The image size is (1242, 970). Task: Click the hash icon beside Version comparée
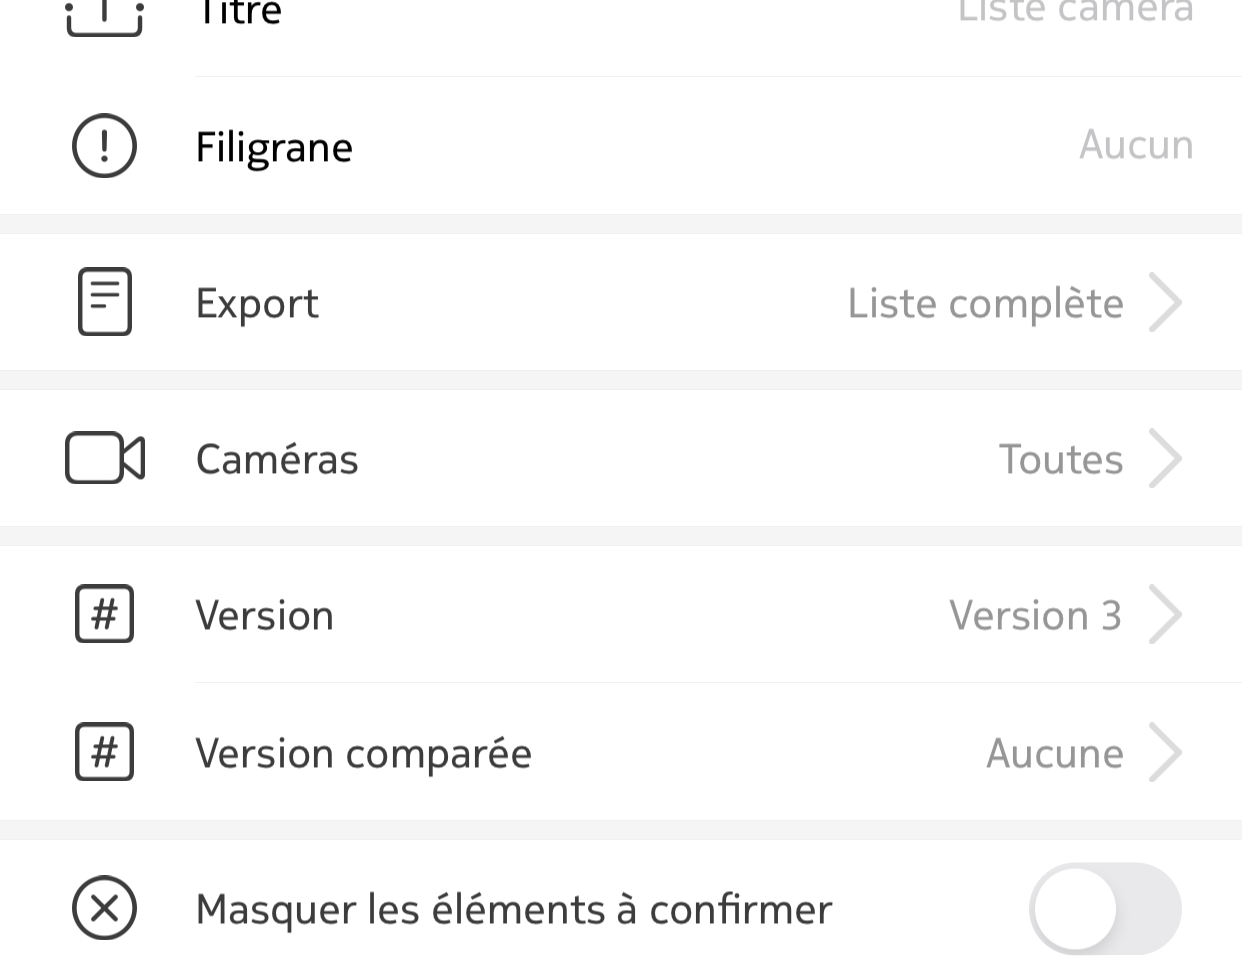[x=105, y=752]
